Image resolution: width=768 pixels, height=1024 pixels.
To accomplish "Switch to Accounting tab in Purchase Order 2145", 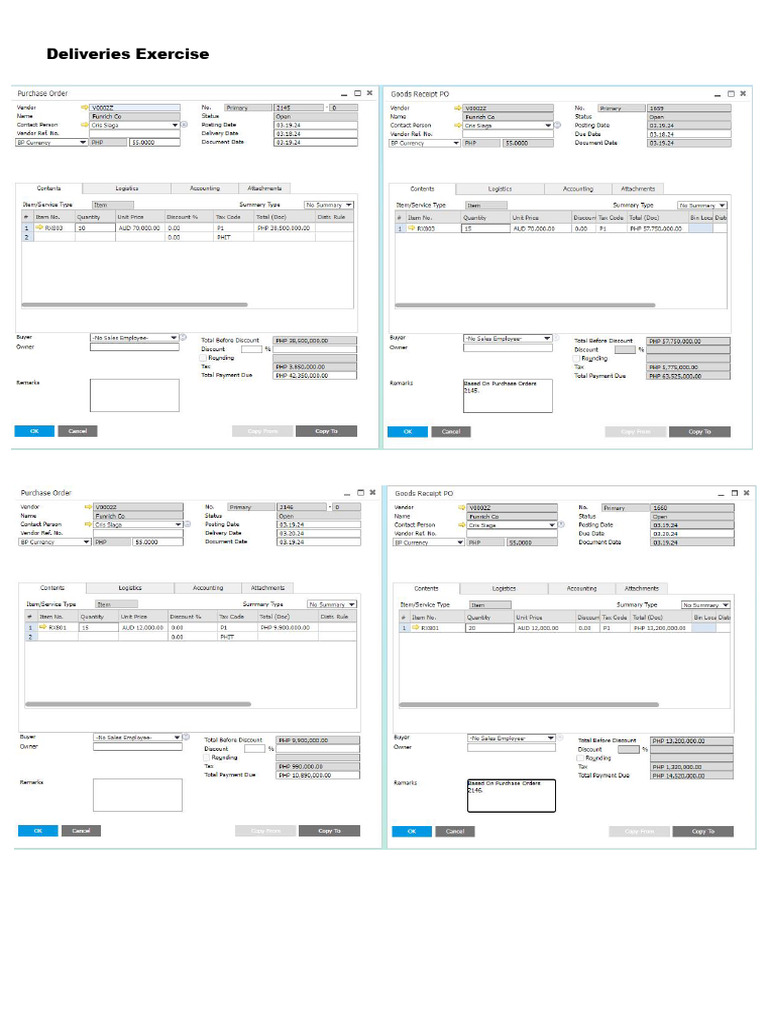I will 205,188.
